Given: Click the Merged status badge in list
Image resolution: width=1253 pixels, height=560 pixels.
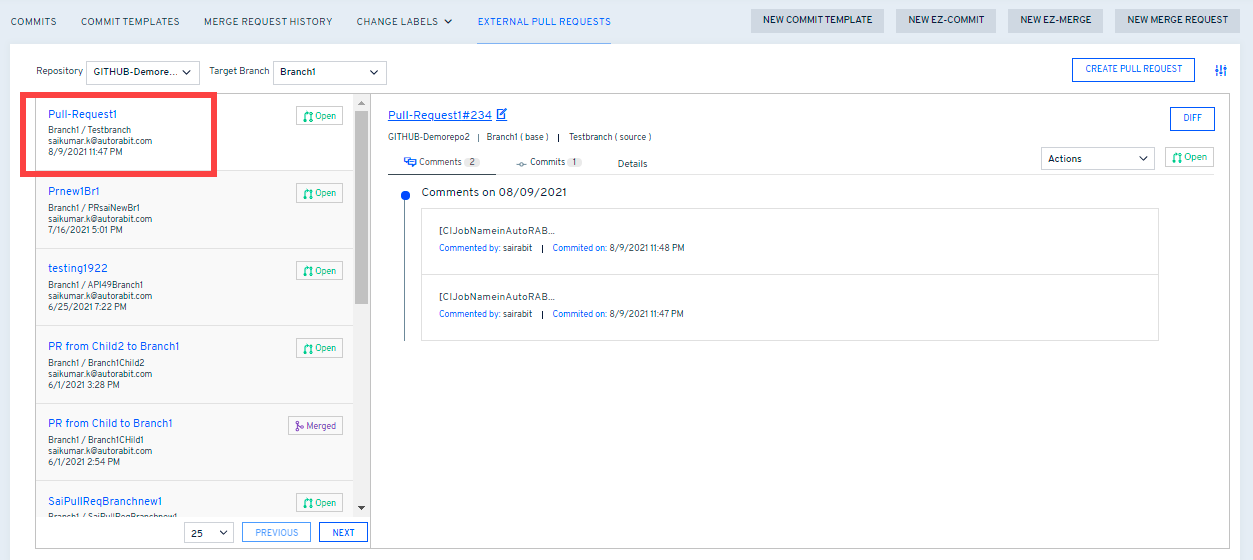Looking at the screenshot, I should (315, 426).
